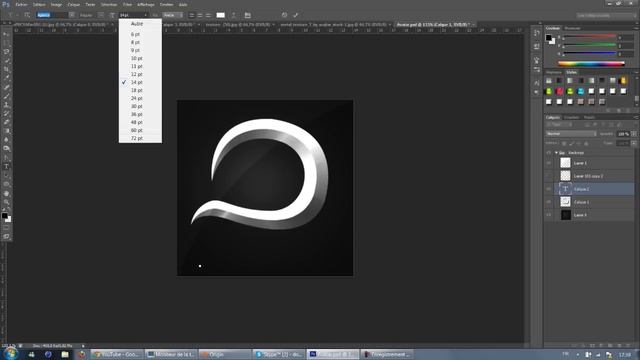640x360 pixels.
Task: Adjust the blue color slider
Action: coord(589,53)
